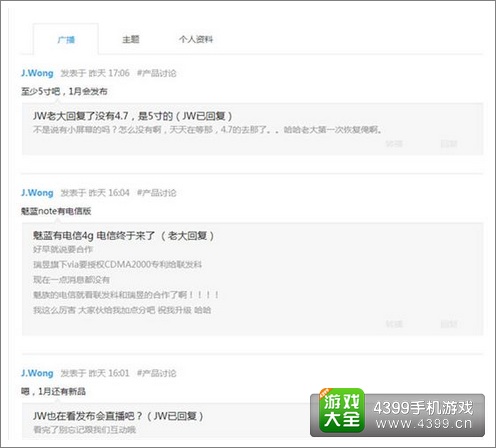Open thread titled JW也在看发布会直播吧？
This screenshot has height=448, width=496.
point(118,416)
